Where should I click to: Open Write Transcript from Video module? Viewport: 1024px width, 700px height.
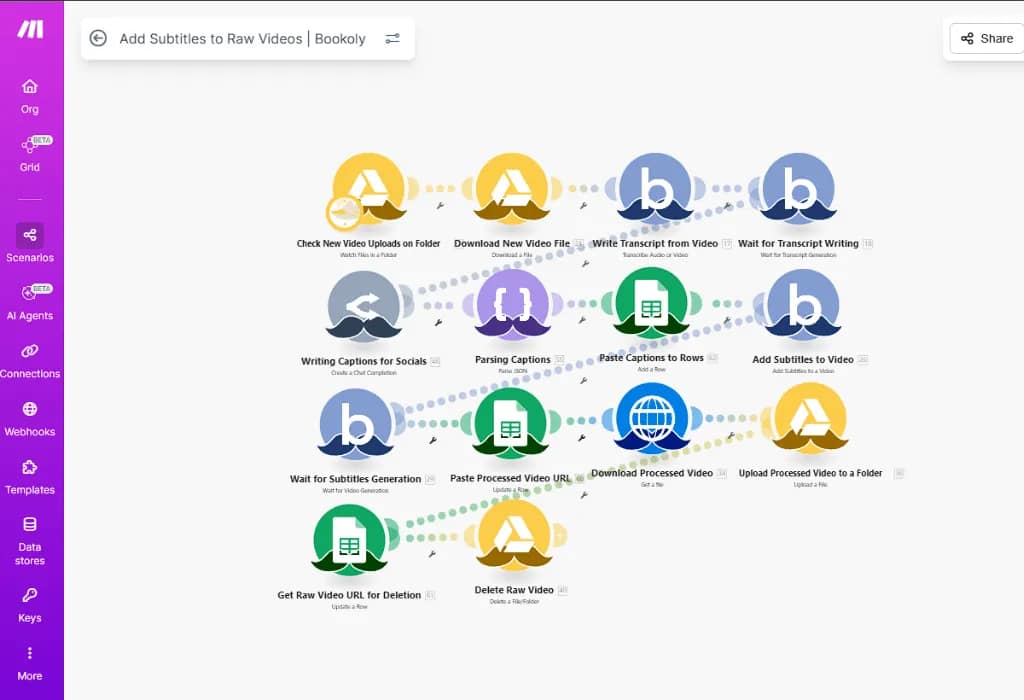[x=655, y=188]
